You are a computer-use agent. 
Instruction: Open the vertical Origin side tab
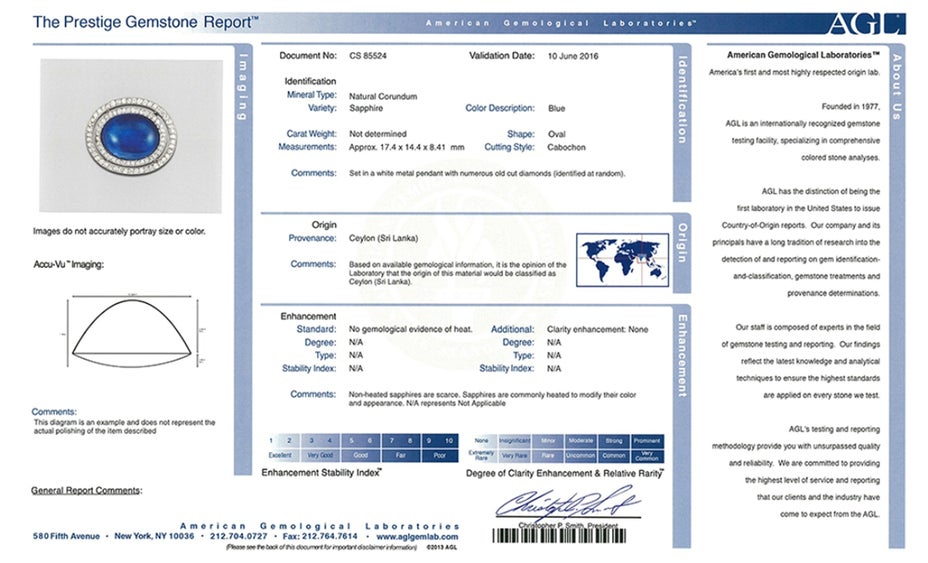pyautogui.click(x=682, y=243)
